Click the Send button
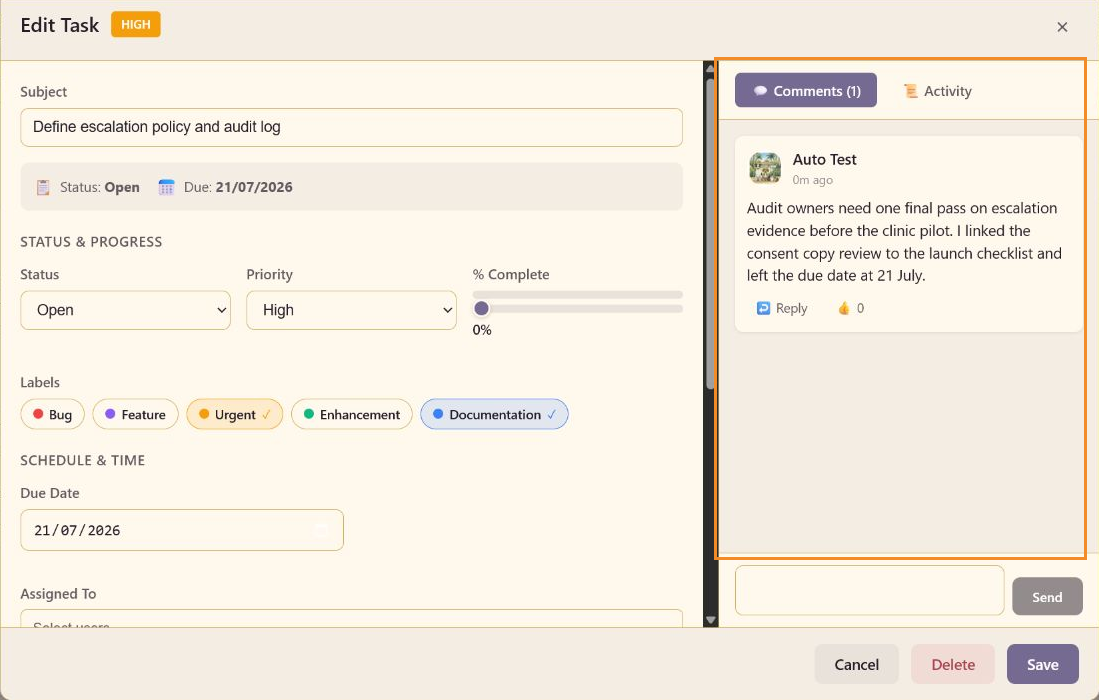The height and width of the screenshot is (700, 1099). tap(1047, 596)
